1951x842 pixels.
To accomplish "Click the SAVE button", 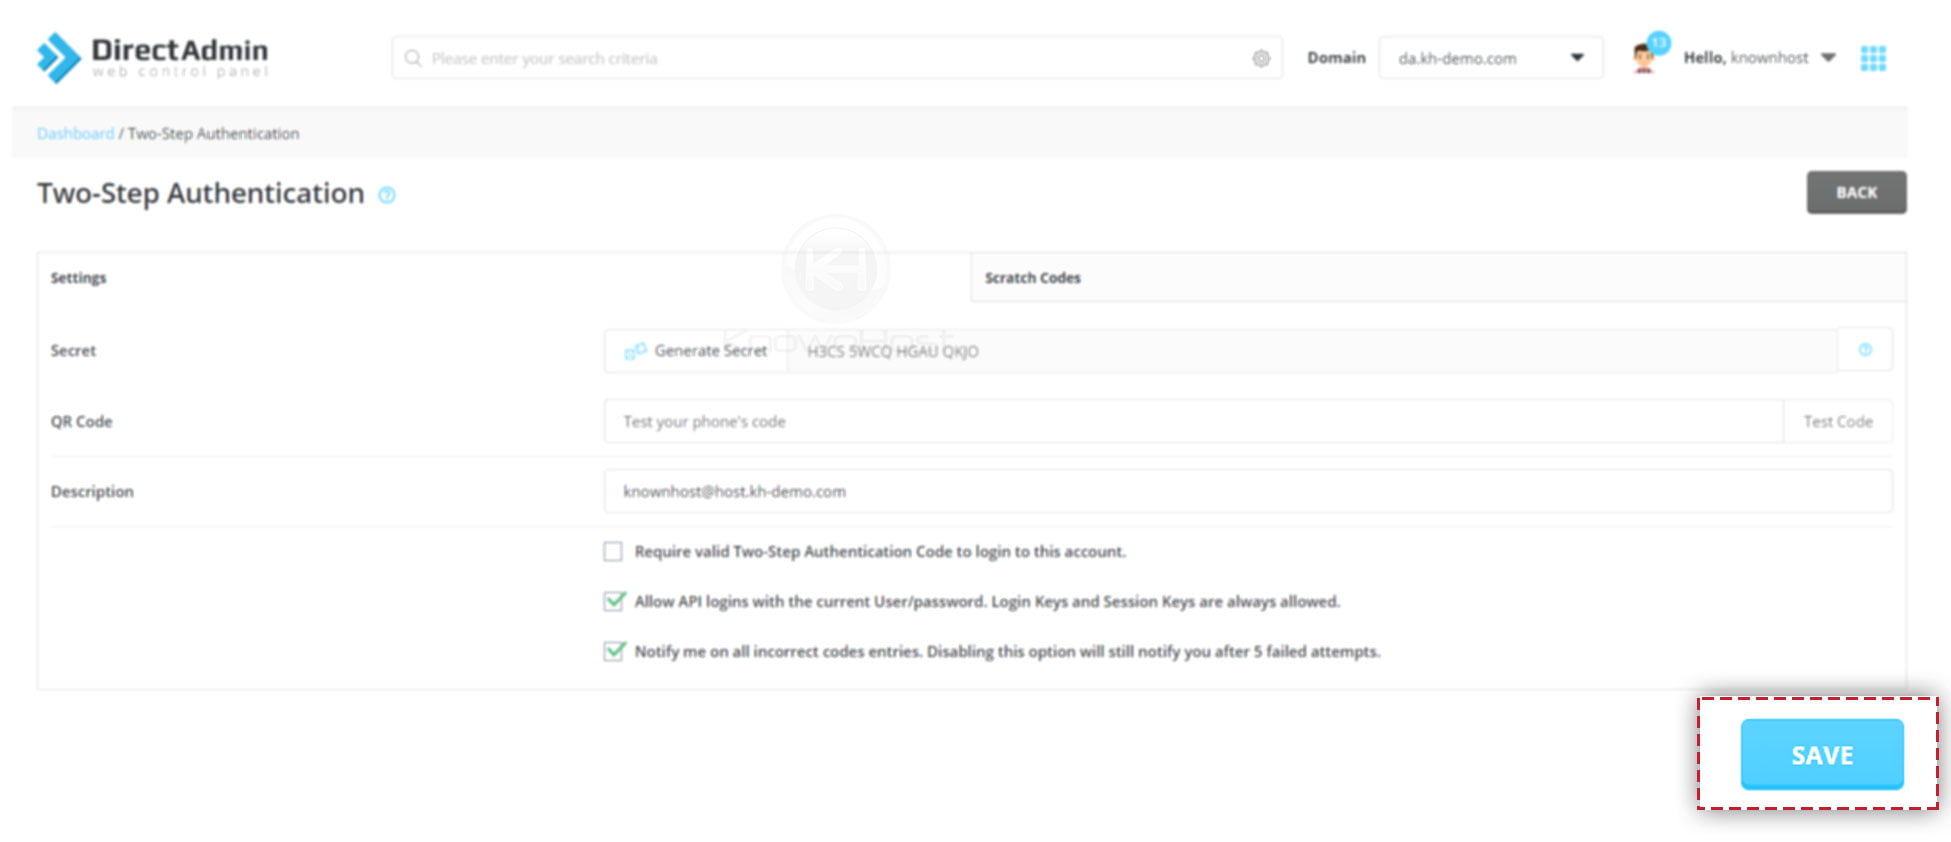I will point(1822,755).
